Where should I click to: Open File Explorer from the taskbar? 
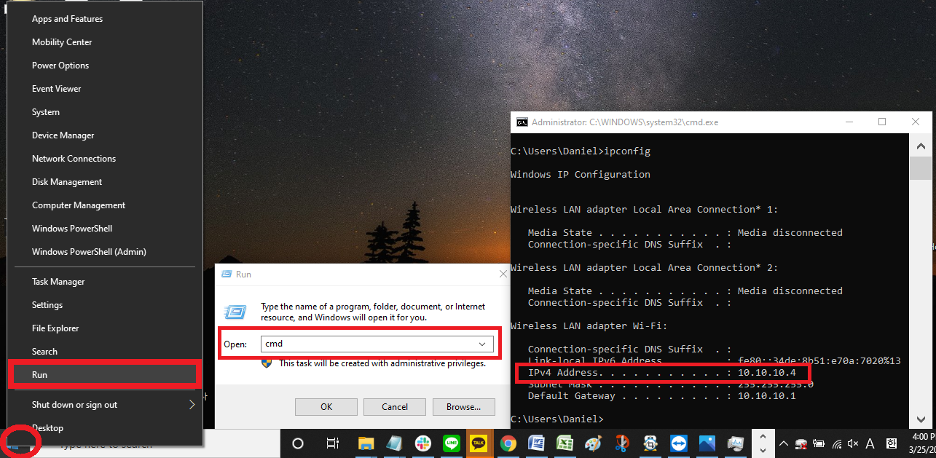[x=367, y=443]
